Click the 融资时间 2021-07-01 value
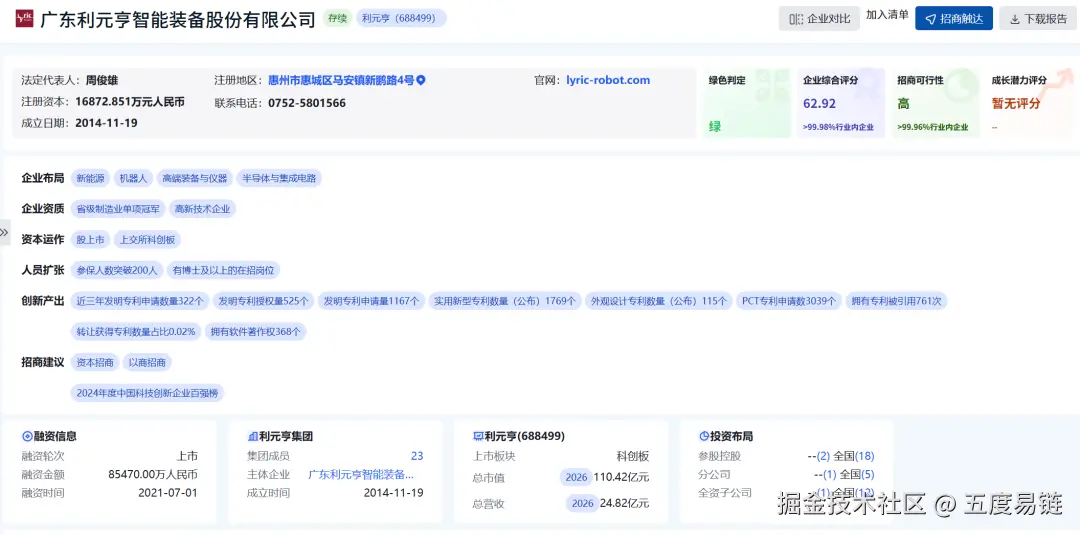The width and height of the screenshot is (1080, 535). (167, 493)
